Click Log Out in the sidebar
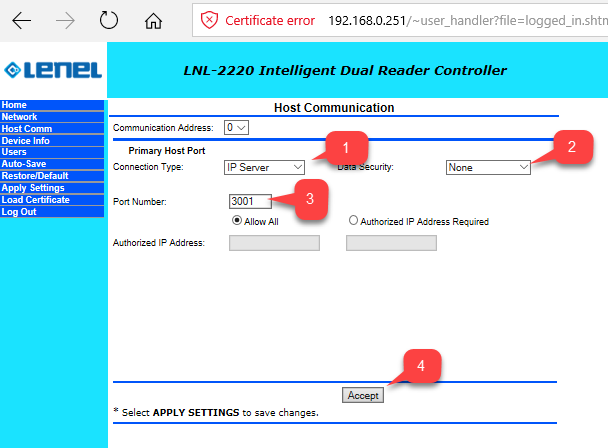 click(x=52, y=212)
